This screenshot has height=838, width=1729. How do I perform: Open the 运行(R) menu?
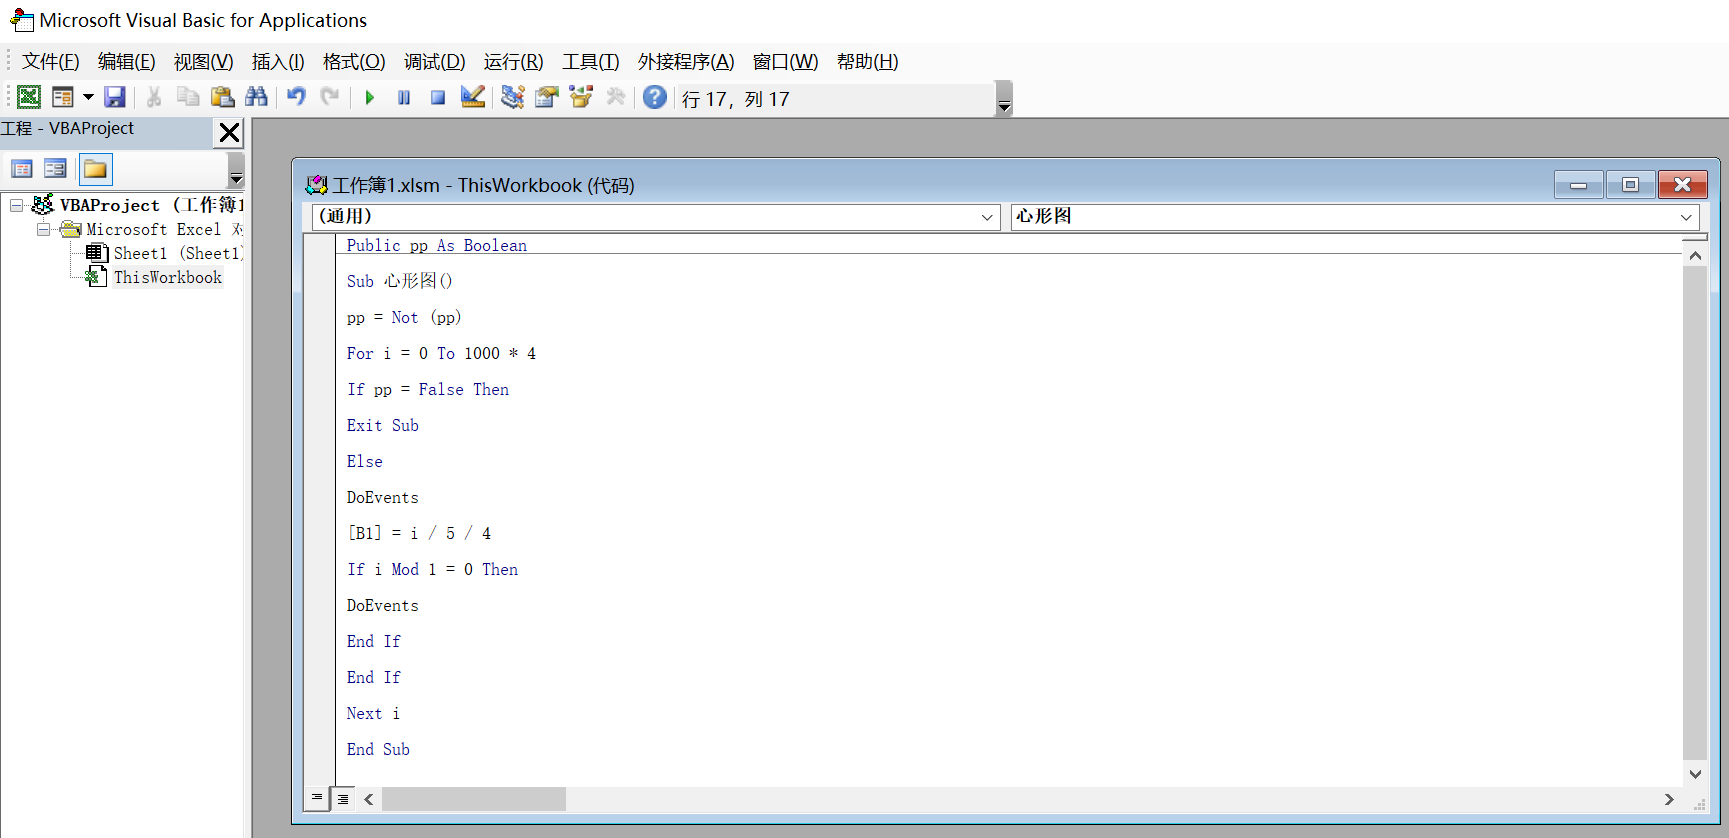tap(514, 62)
